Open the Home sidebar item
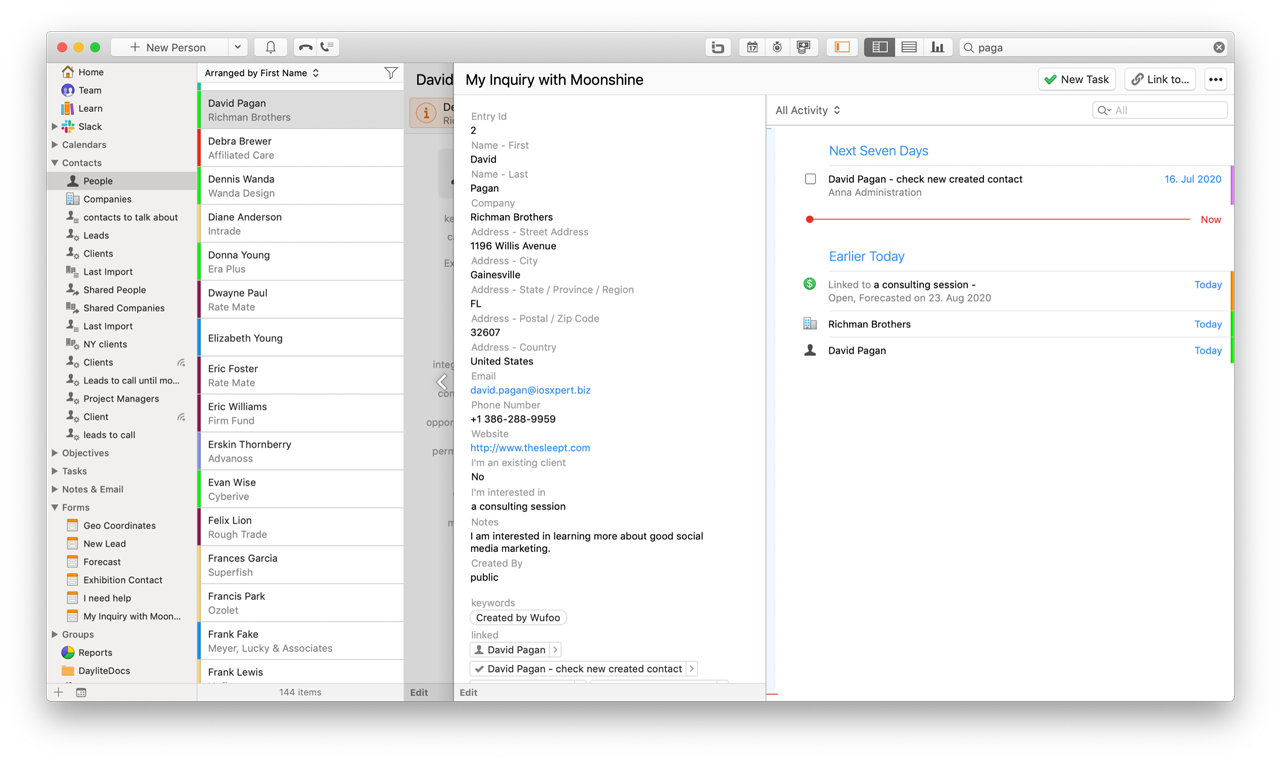Screen dimensions: 1280x762 (91, 72)
